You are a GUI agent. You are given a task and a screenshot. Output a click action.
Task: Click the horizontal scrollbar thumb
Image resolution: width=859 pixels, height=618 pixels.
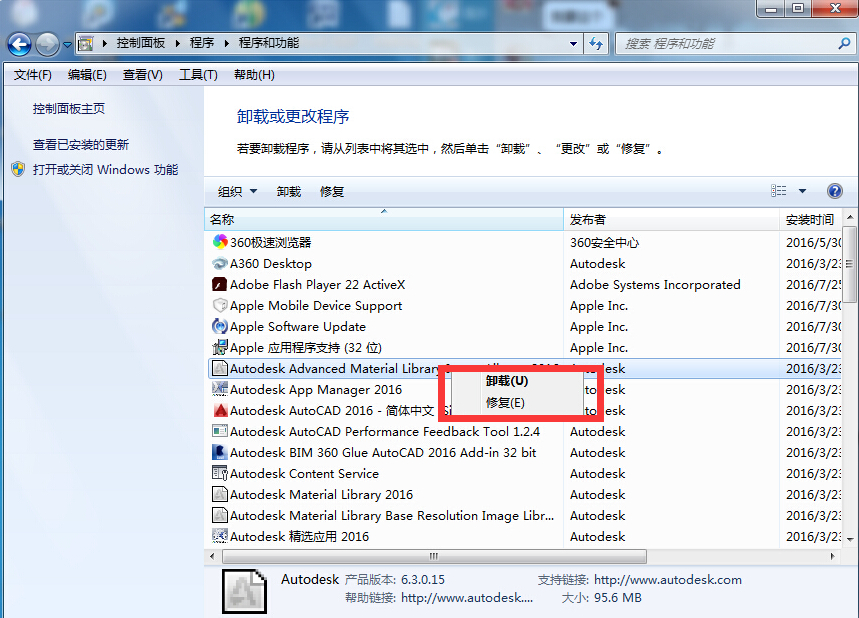point(434,556)
